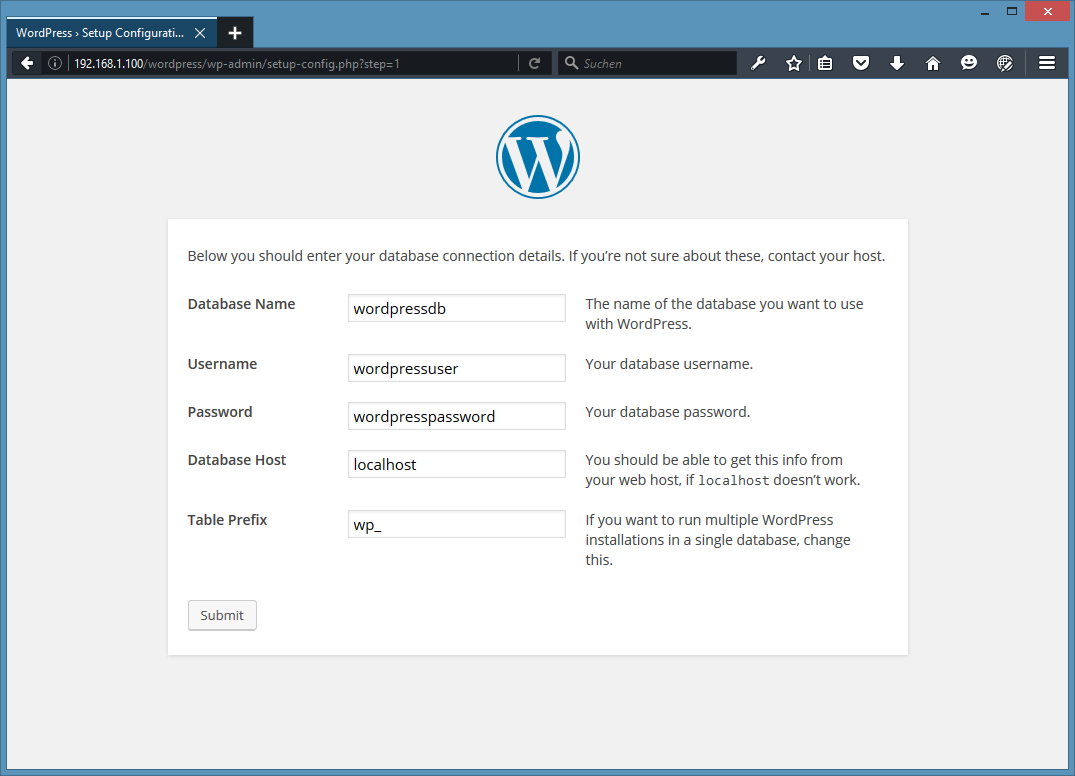Select the WordPress Setup Configuration tab
This screenshot has height=776, width=1075.
[x=112, y=33]
